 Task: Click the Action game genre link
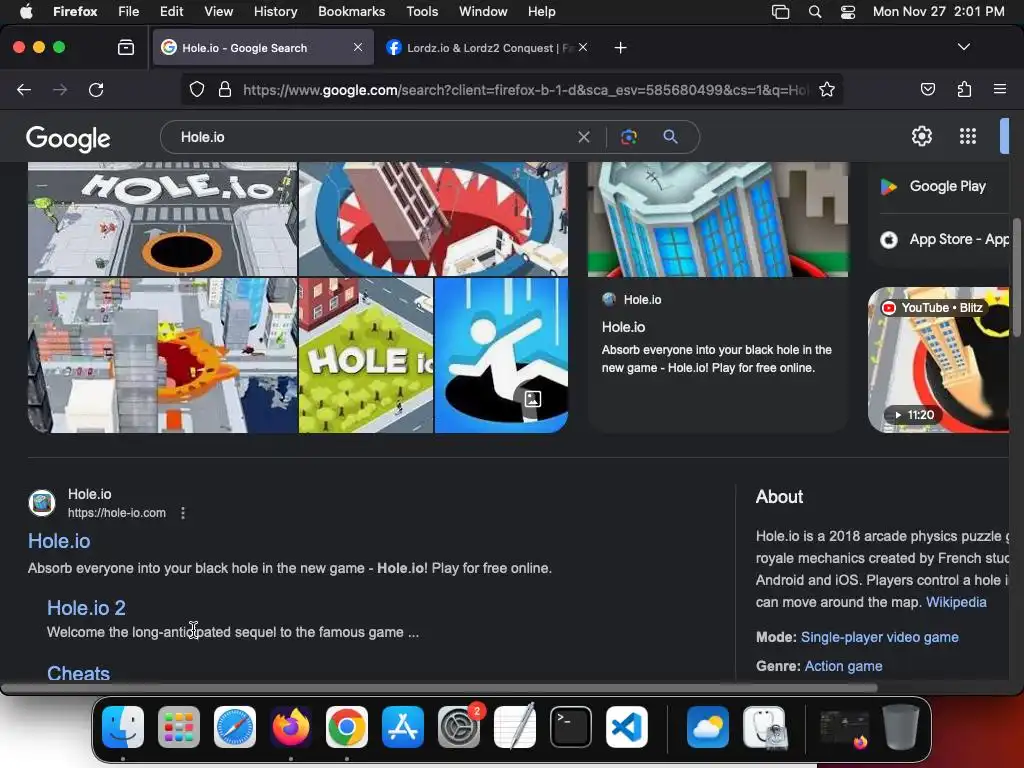[x=843, y=666]
